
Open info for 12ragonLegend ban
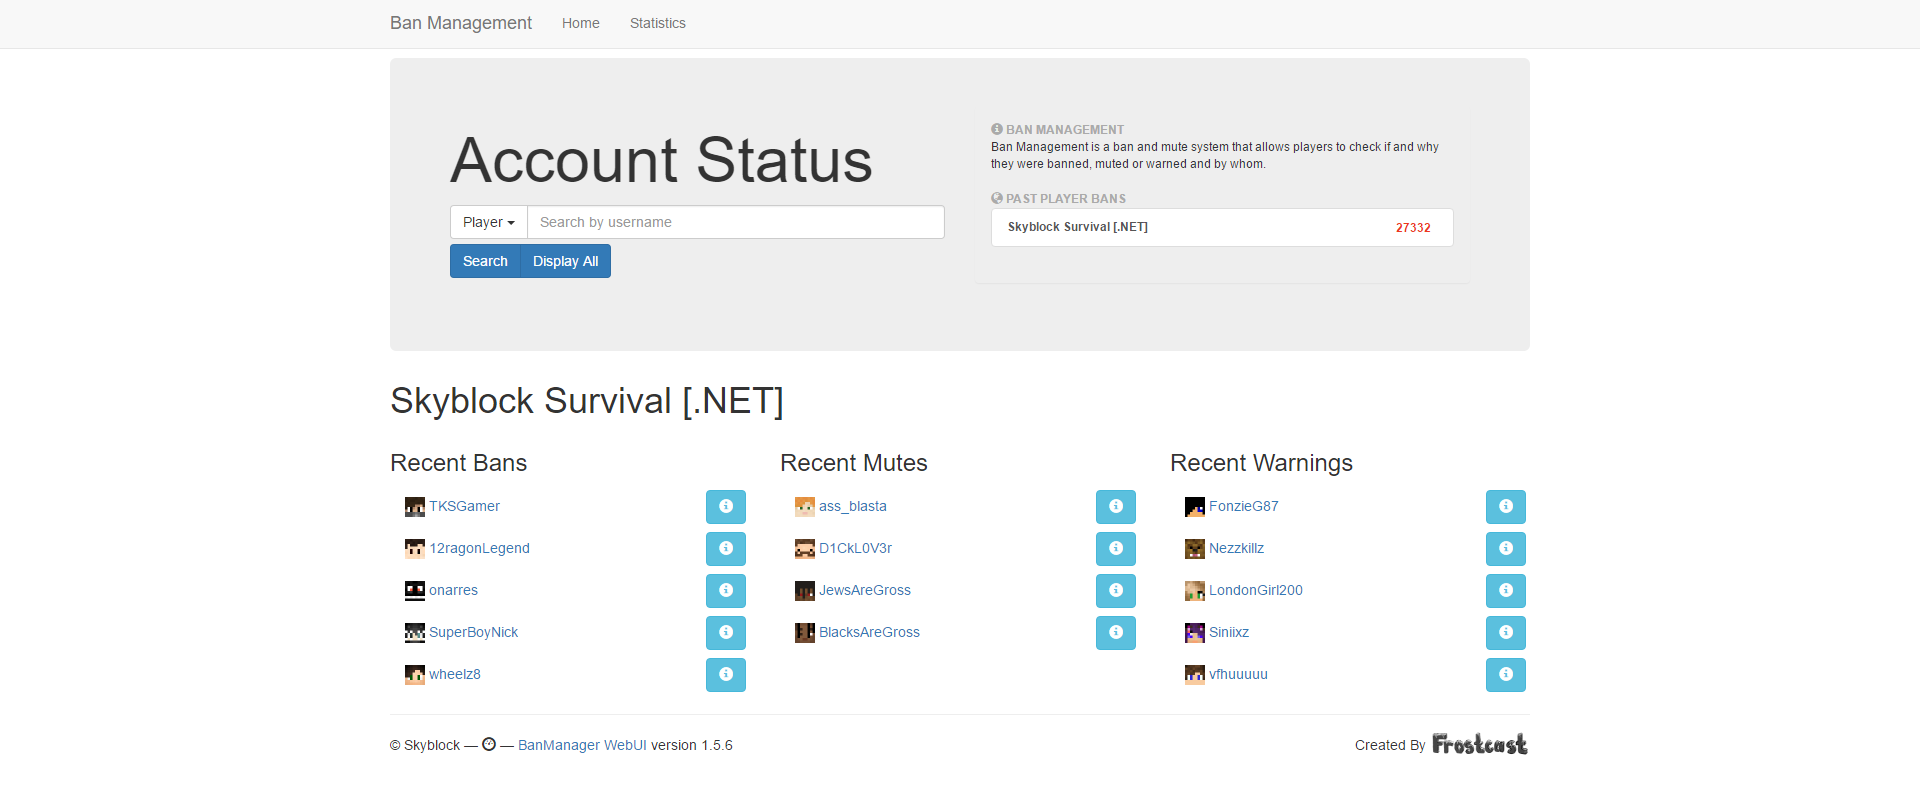726,549
